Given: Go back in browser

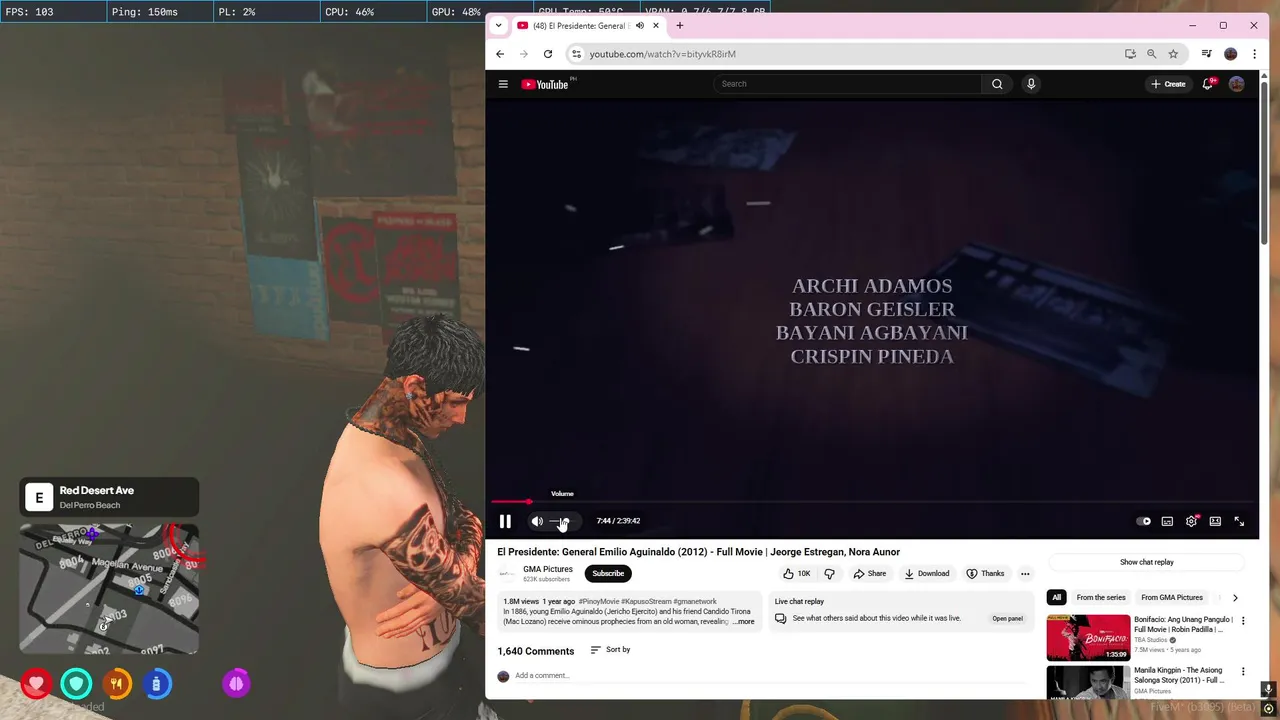Looking at the screenshot, I should pos(500,54).
